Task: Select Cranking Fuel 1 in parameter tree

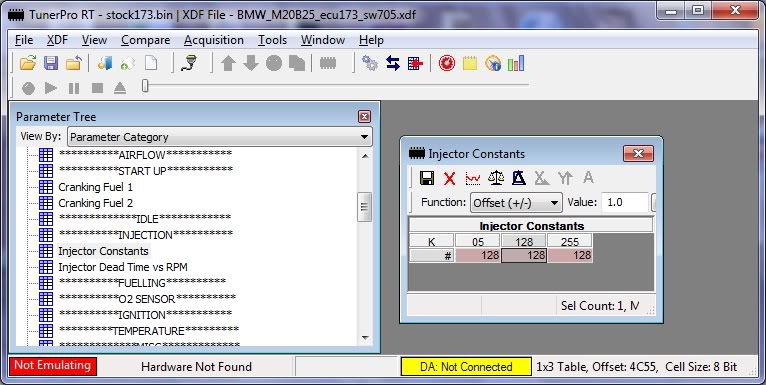Action: click(x=95, y=187)
